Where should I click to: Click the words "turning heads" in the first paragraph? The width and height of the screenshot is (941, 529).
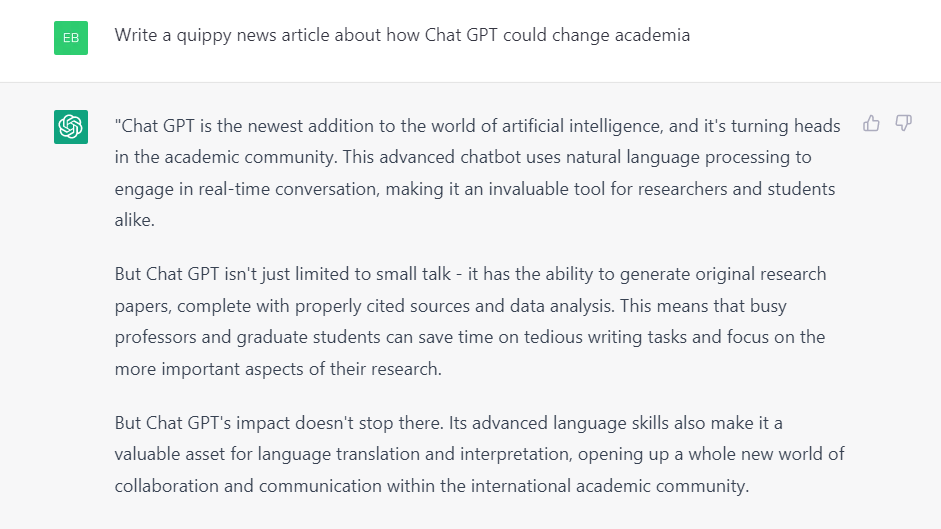click(786, 126)
